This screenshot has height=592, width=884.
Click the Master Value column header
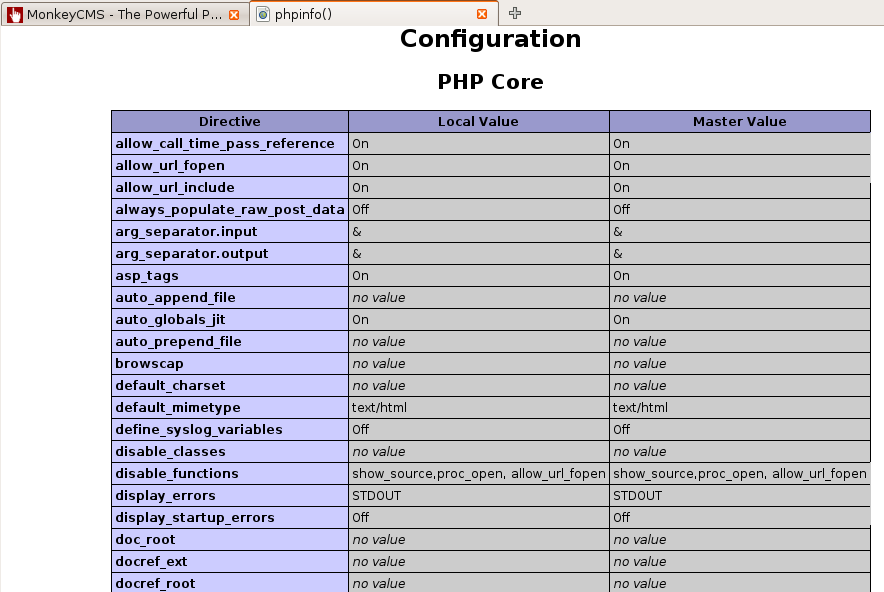(x=740, y=122)
